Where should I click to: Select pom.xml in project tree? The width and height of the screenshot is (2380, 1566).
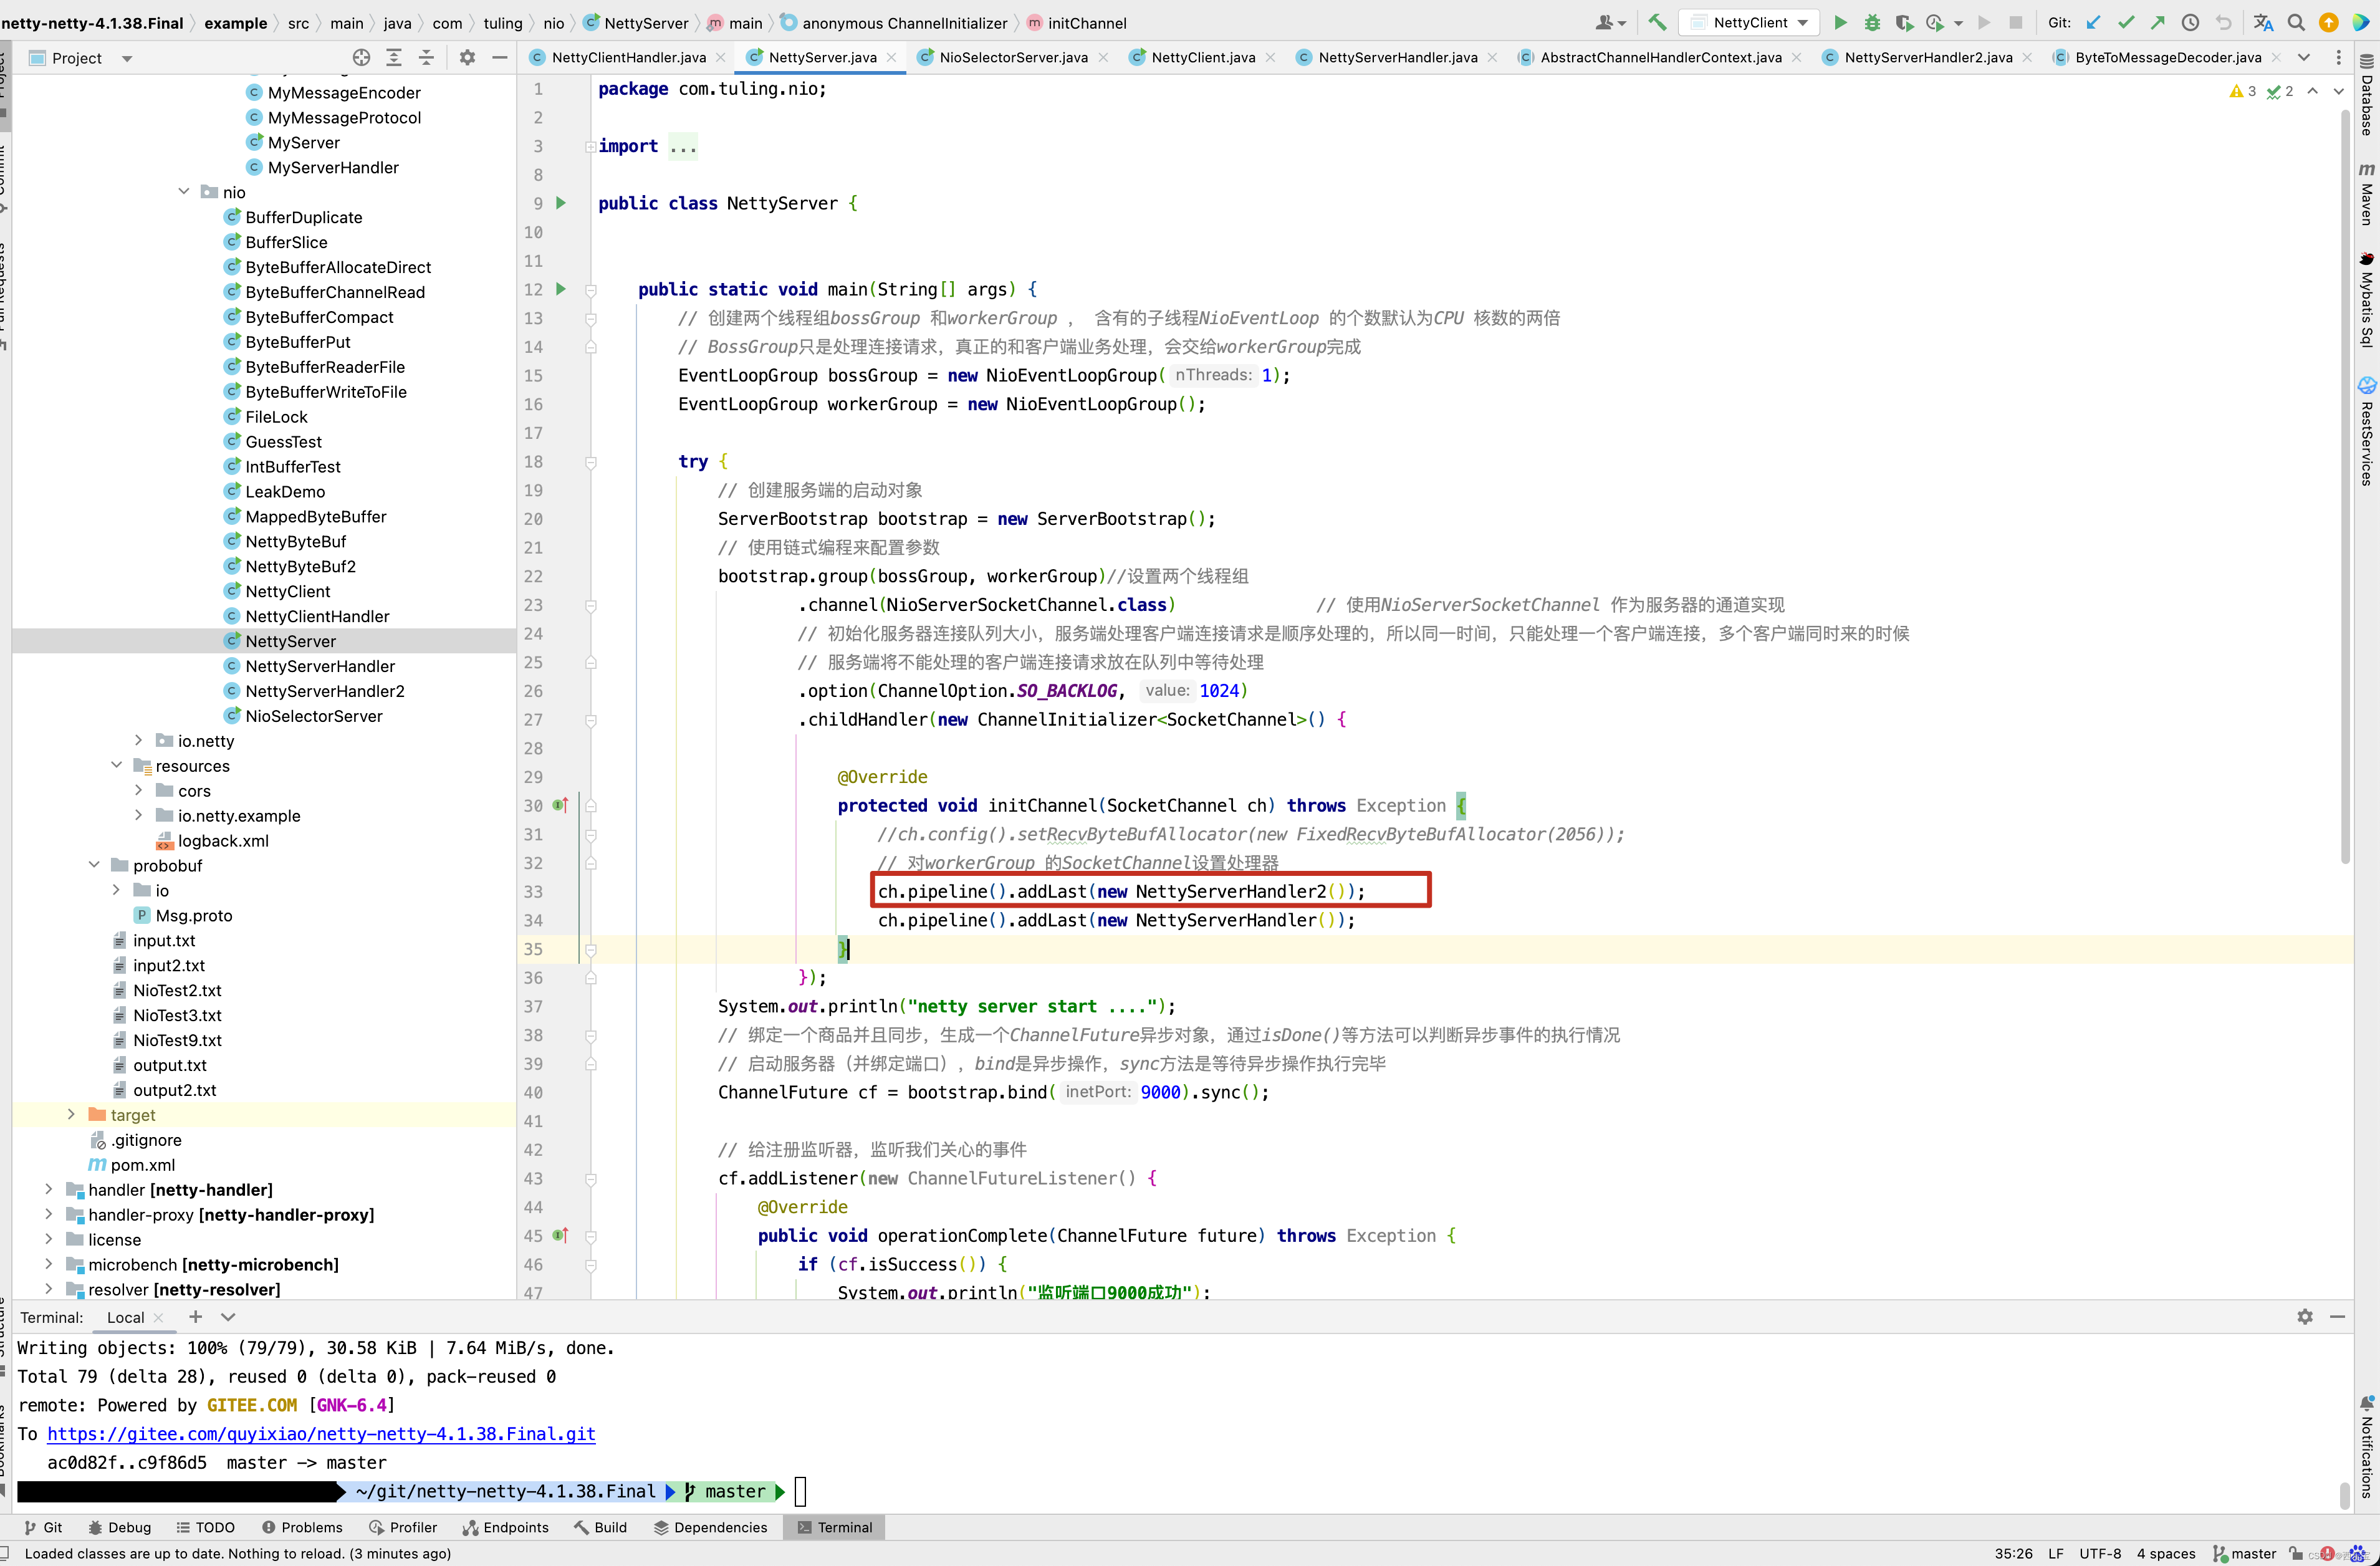click(x=142, y=1164)
